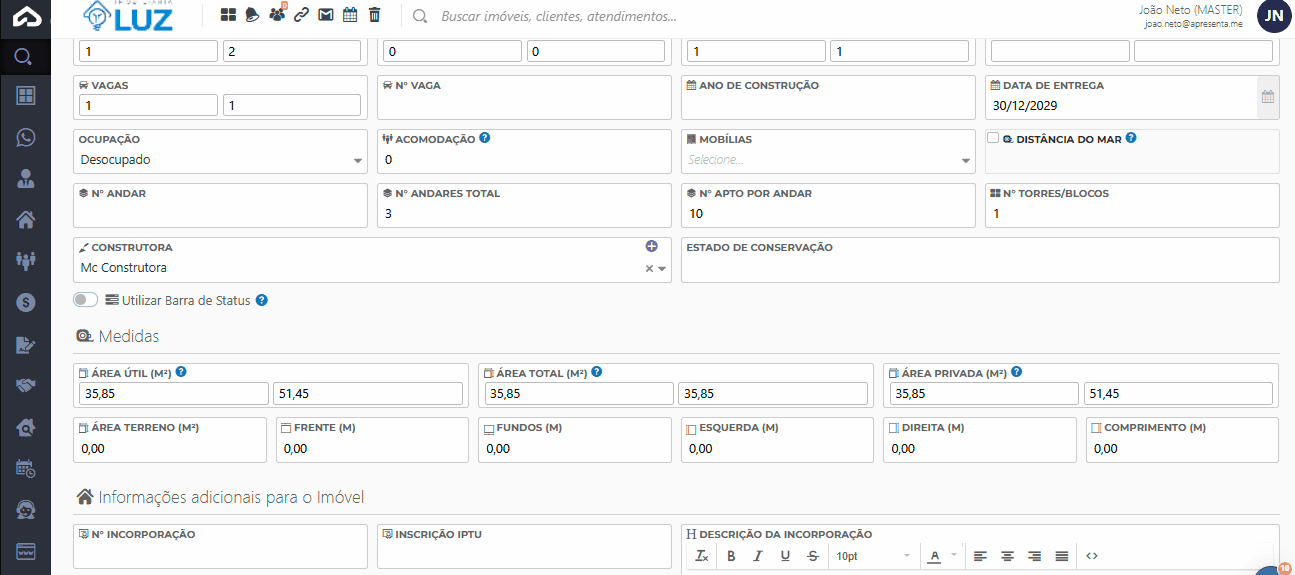Open the link chain icon in top toolbar

tap(301, 15)
